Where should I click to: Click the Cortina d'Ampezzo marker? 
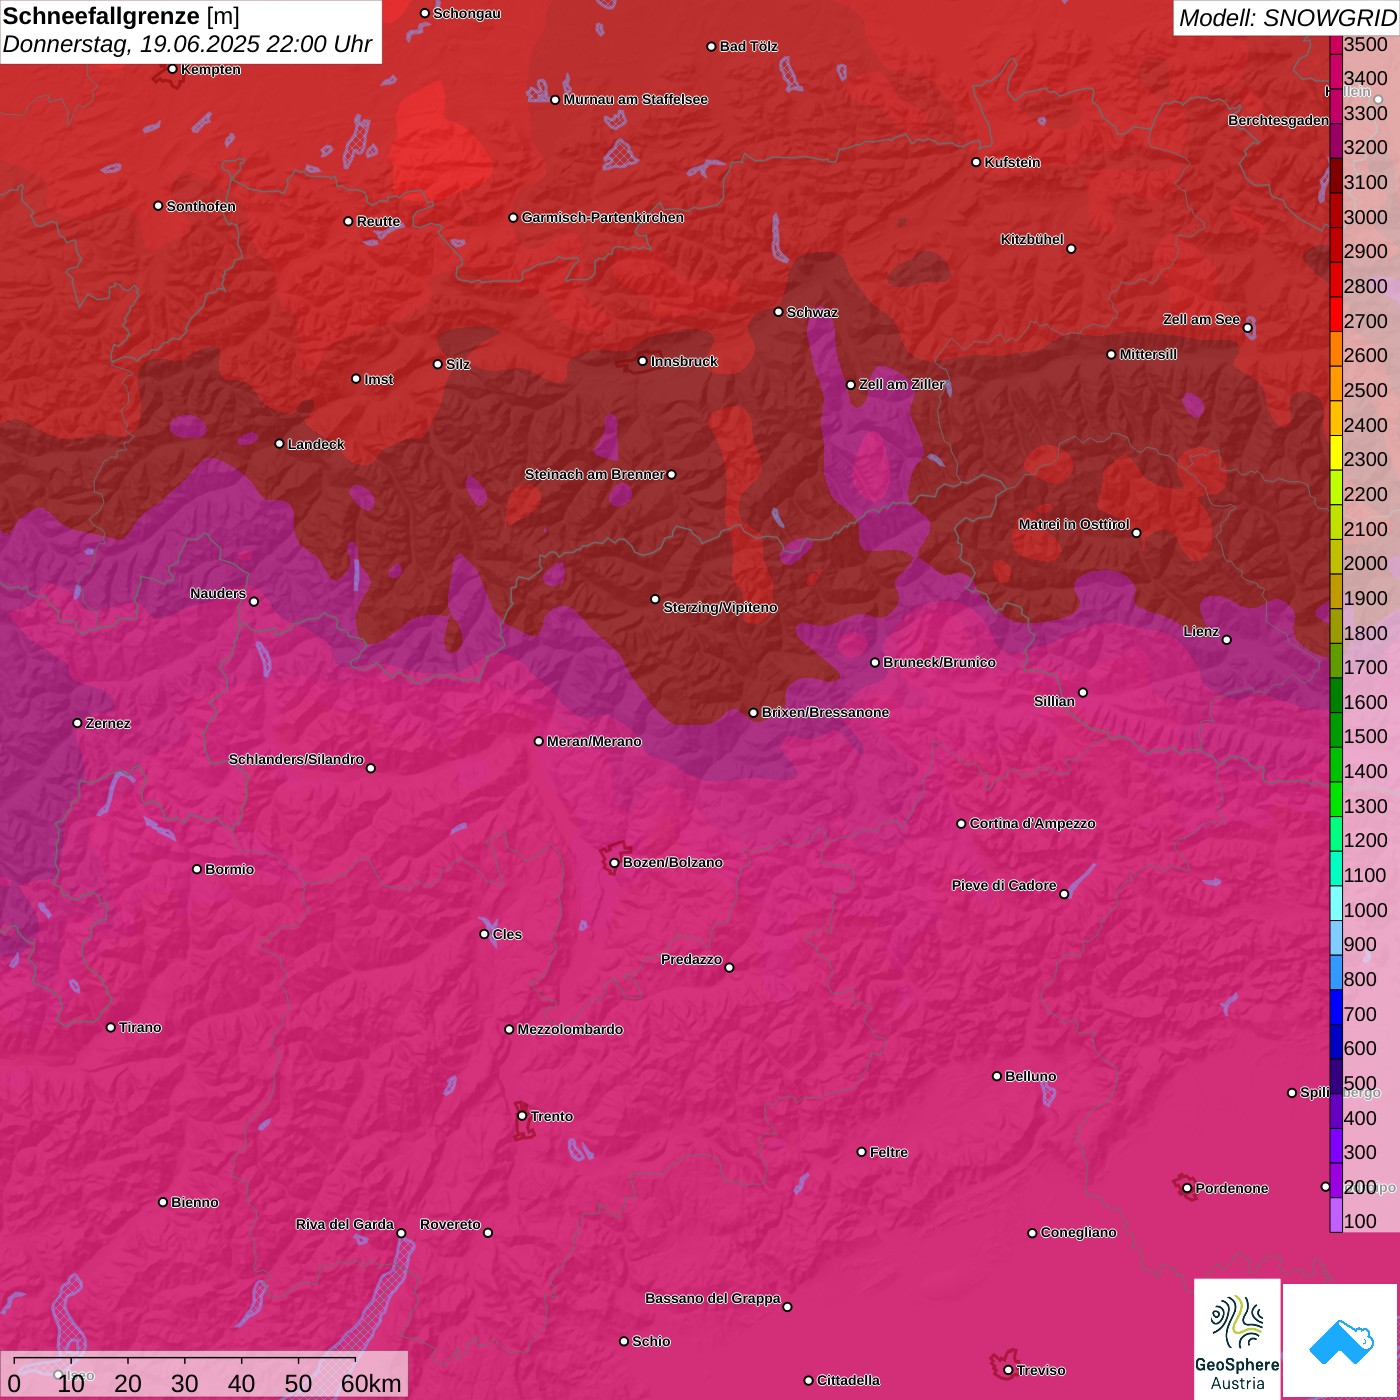pyautogui.click(x=961, y=824)
